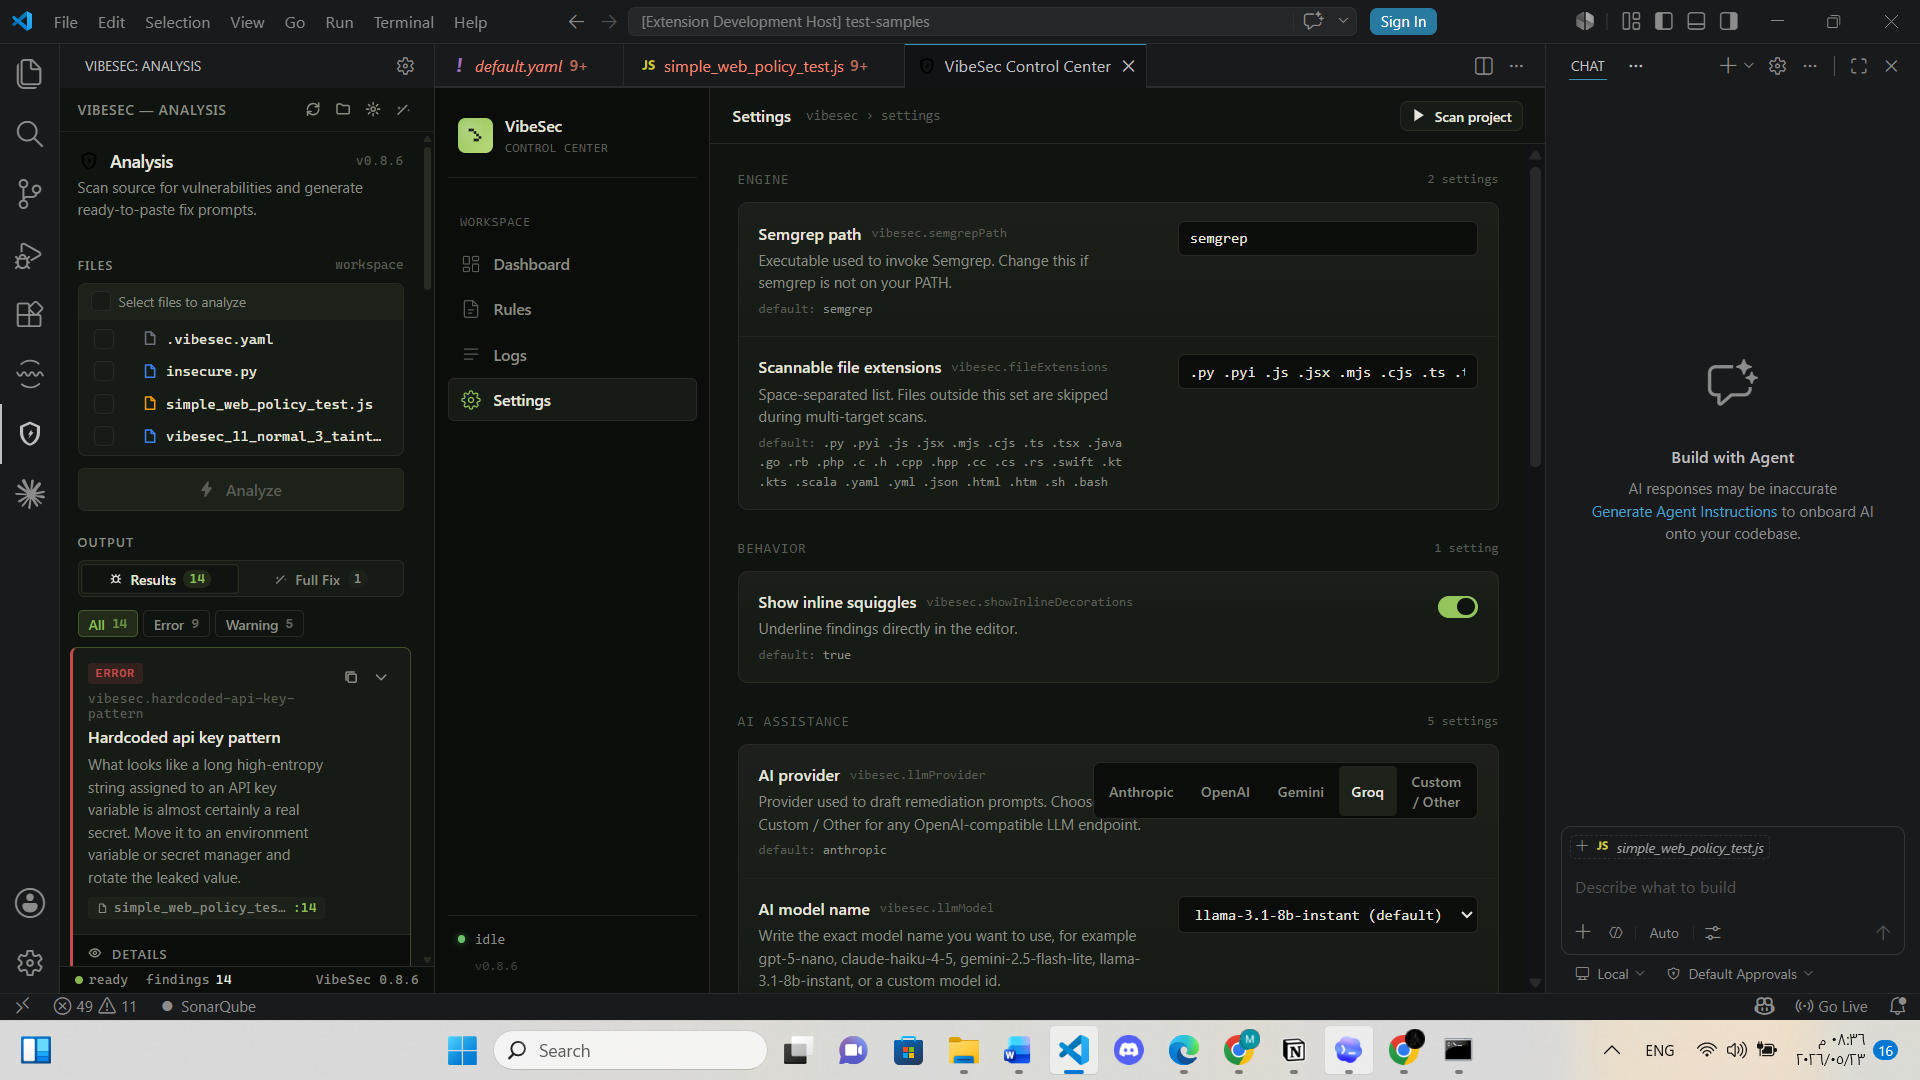Open the command center chat dropdown arrow
Image resolution: width=1920 pixels, height=1080 pixels.
[x=1343, y=21]
